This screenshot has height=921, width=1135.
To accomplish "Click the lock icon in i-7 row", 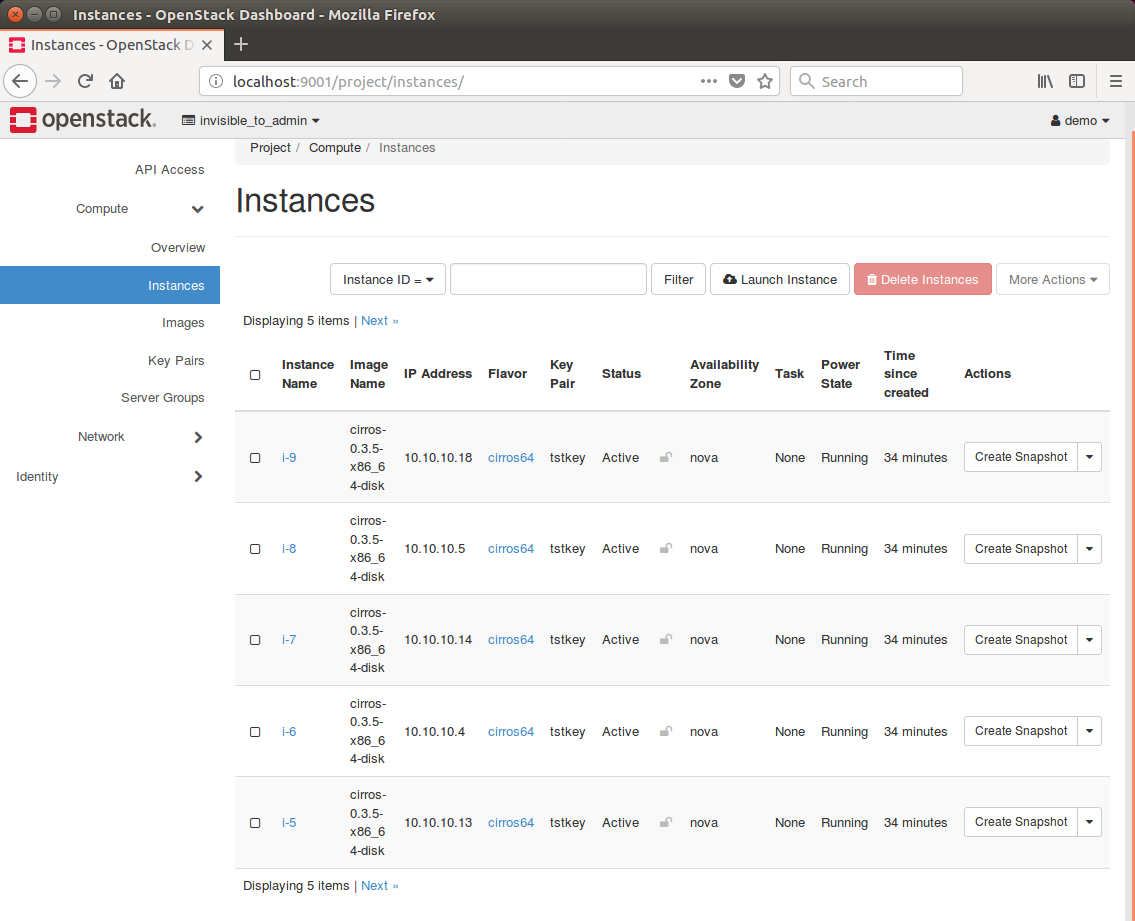I will pyautogui.click(x=666, y=639).
